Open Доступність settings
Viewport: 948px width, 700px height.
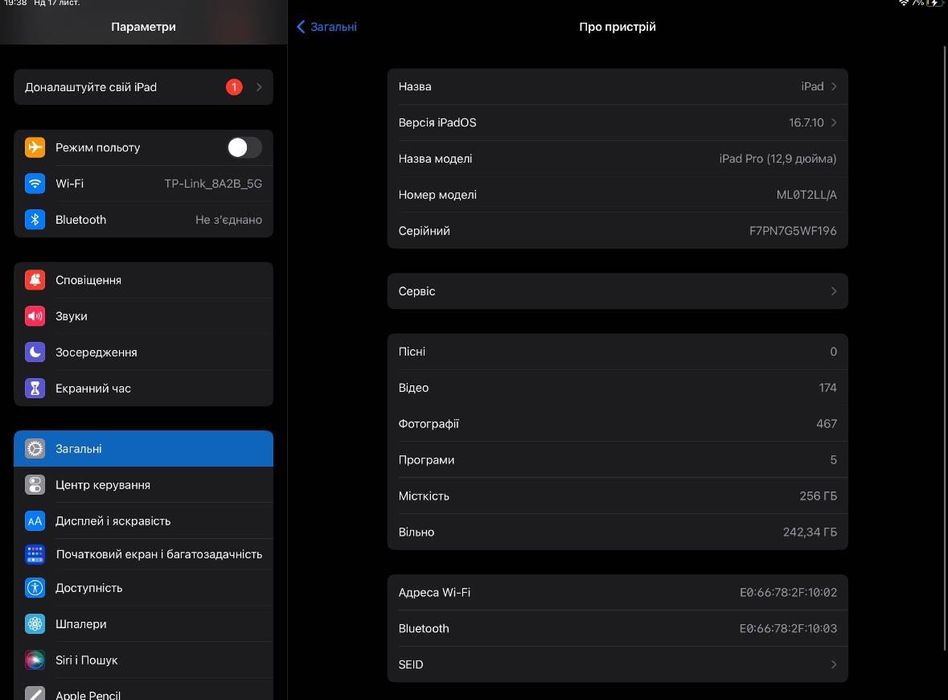coord(143,588)
